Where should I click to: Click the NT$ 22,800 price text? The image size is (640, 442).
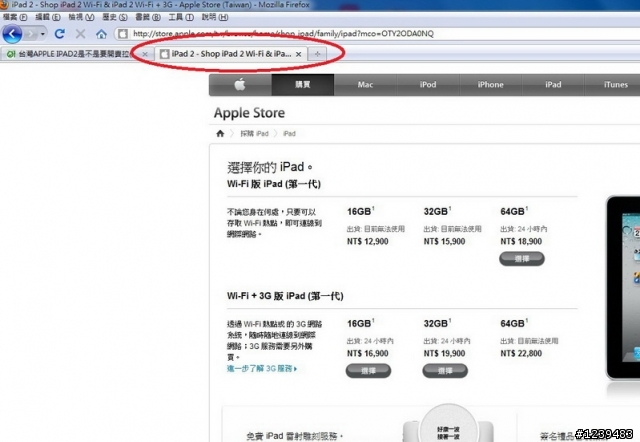coord(521,353)
